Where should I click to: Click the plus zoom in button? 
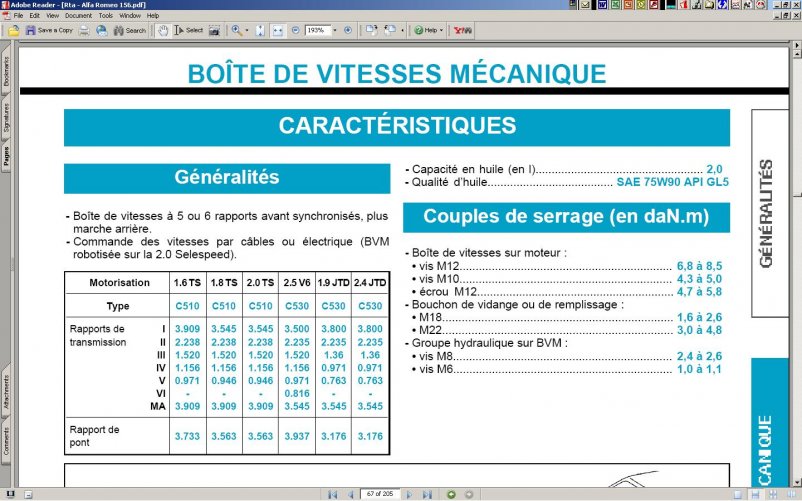(x=348, y=30)
